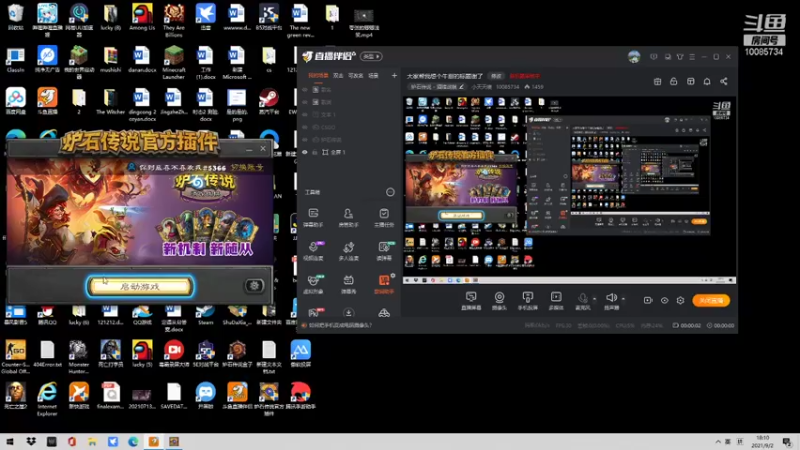Open the Steam icon labeled 蒸汽平台
The image size is (800, 450).
(268, 101)
